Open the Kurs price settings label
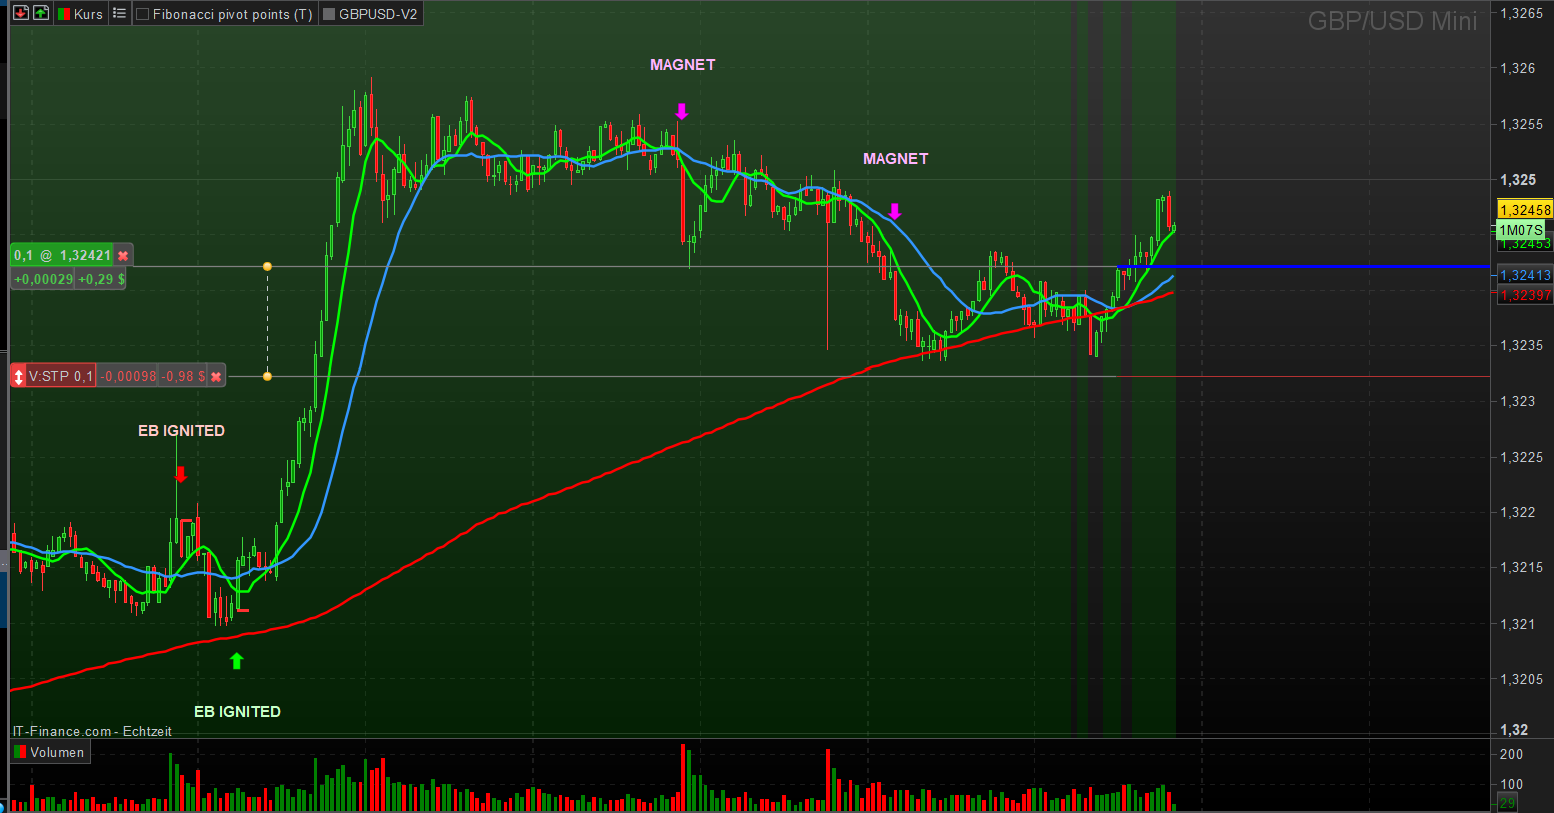The image size is (1554, 813). tap(88, 14)
